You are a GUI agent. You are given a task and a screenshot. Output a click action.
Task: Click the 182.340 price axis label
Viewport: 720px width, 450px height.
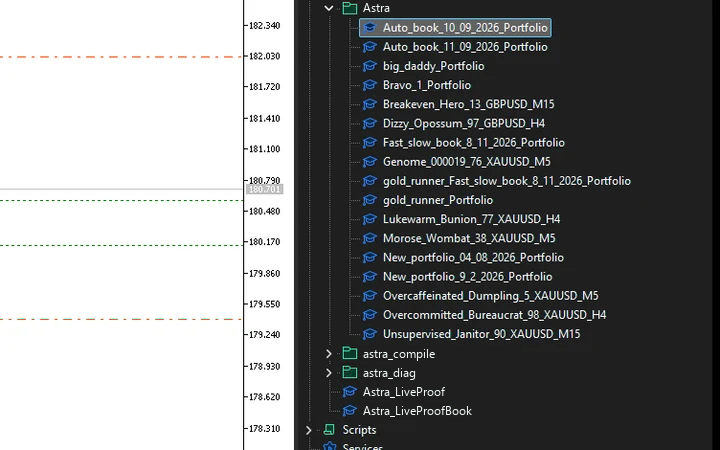[264, 26]
